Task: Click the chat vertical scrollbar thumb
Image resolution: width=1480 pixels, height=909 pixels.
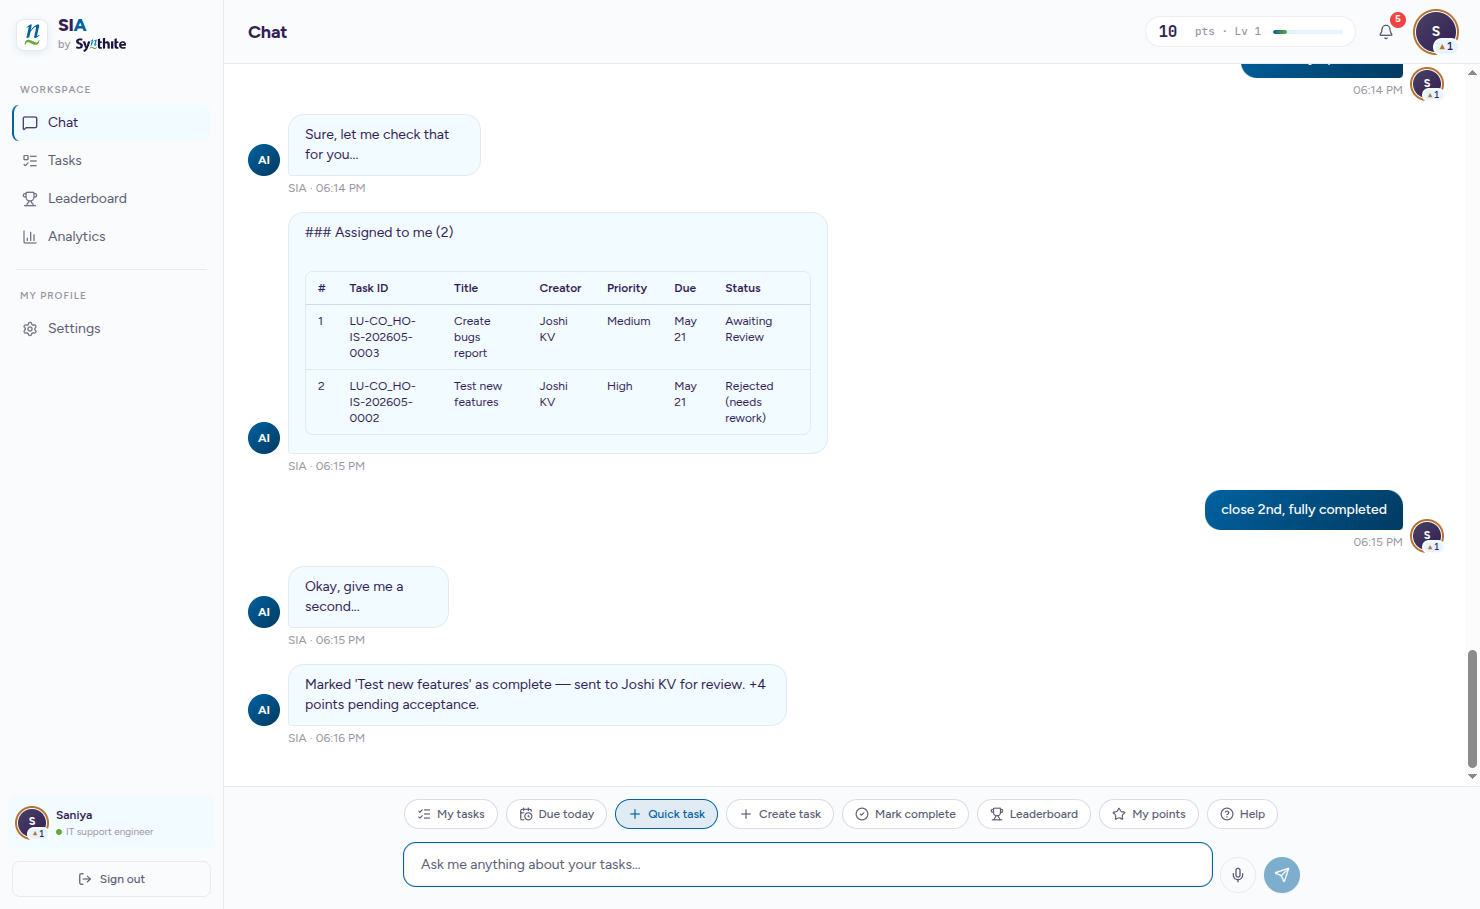Action: pyautogui.click(x=1472, y=708)
